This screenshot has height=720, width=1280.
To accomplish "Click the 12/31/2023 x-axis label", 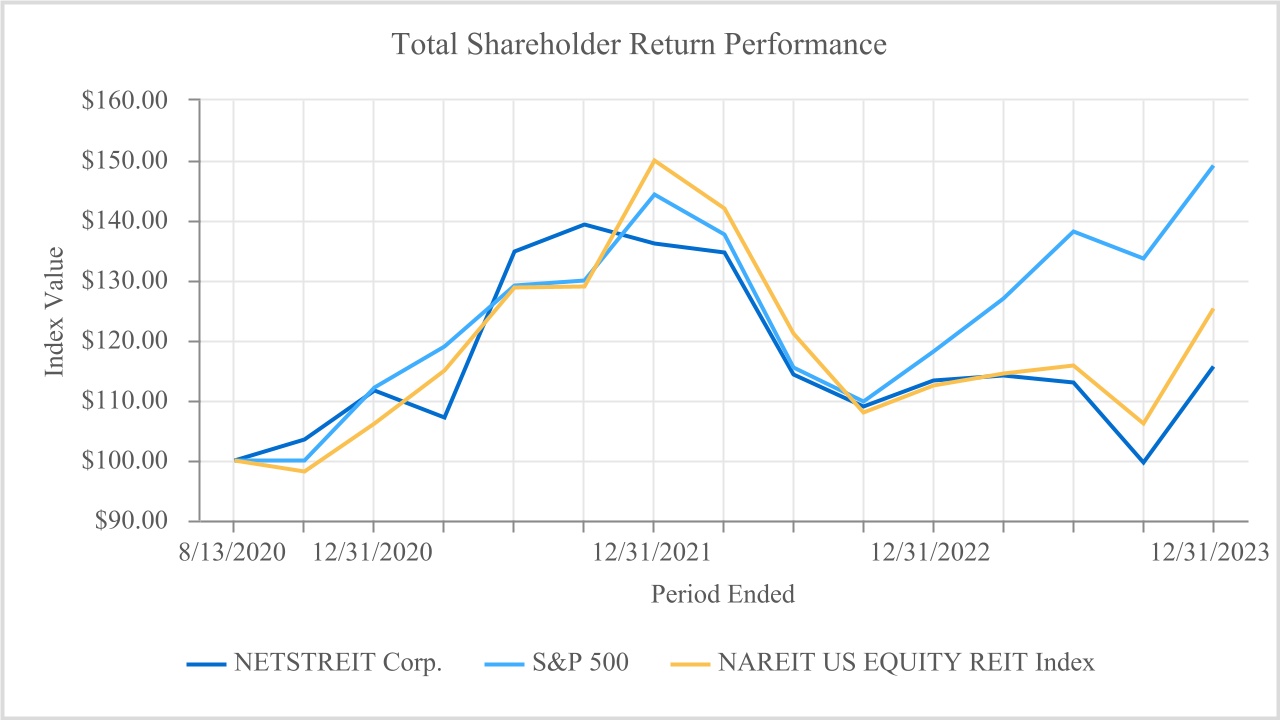I will pos(1211,552).
